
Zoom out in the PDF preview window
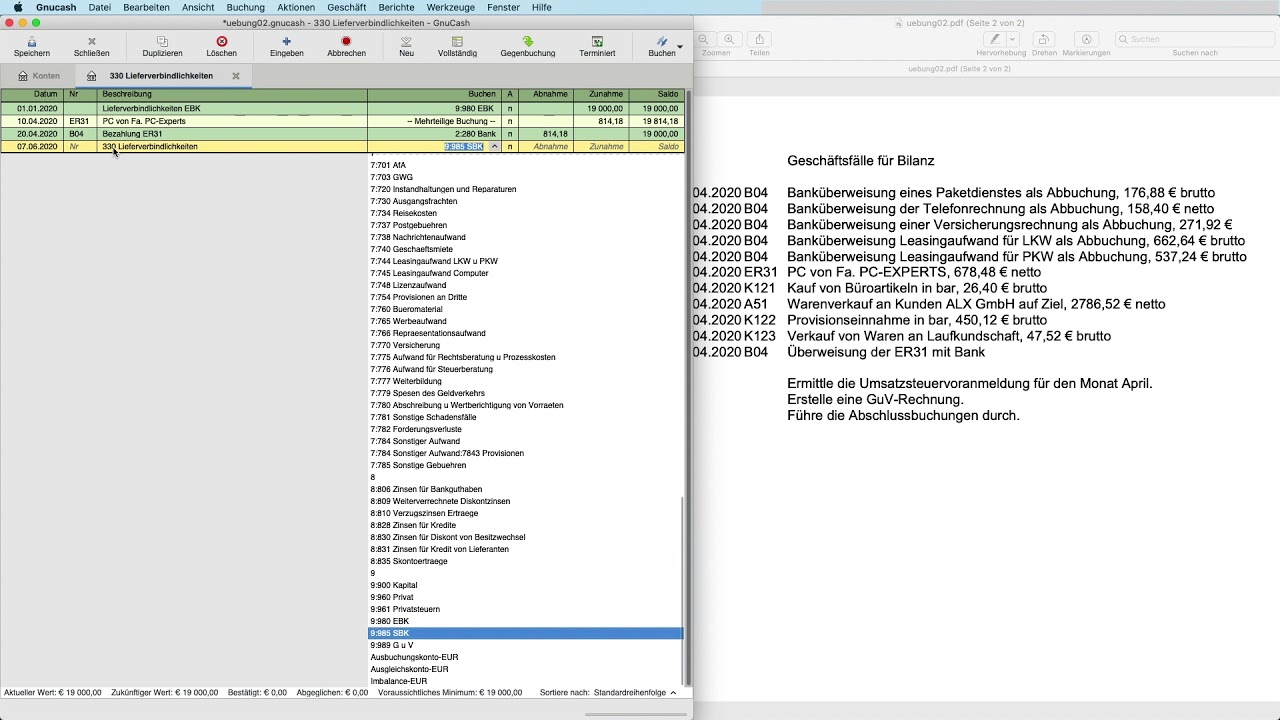pos(704,39)
